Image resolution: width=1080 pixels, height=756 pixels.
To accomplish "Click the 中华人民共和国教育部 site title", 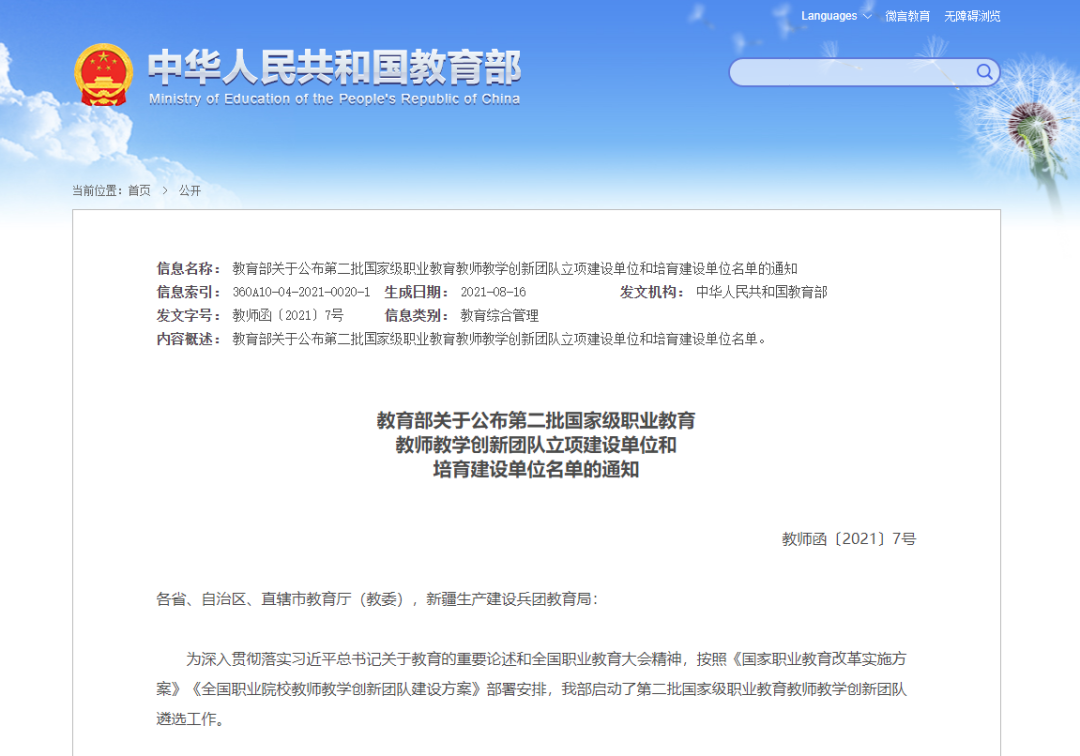I will tap(334, 67).
